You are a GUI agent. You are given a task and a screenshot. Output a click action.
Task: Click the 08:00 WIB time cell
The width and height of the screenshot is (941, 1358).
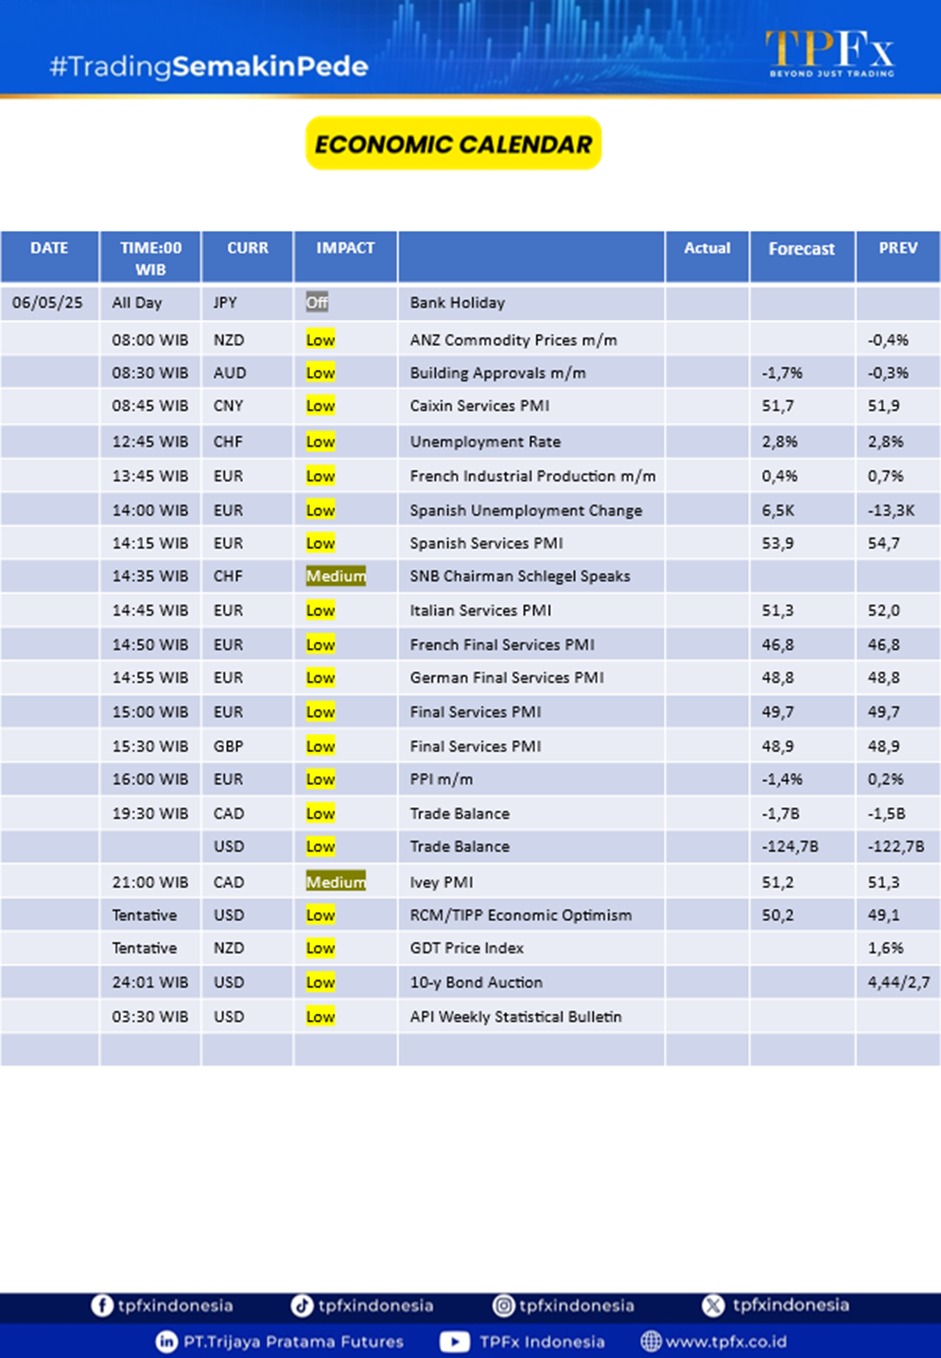click(x=150, y=340)
